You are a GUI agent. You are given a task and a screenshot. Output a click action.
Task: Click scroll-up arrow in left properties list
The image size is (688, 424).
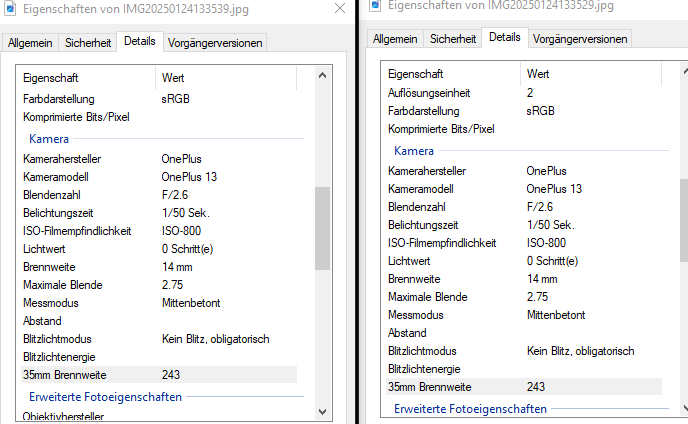[x=322, y=76]
